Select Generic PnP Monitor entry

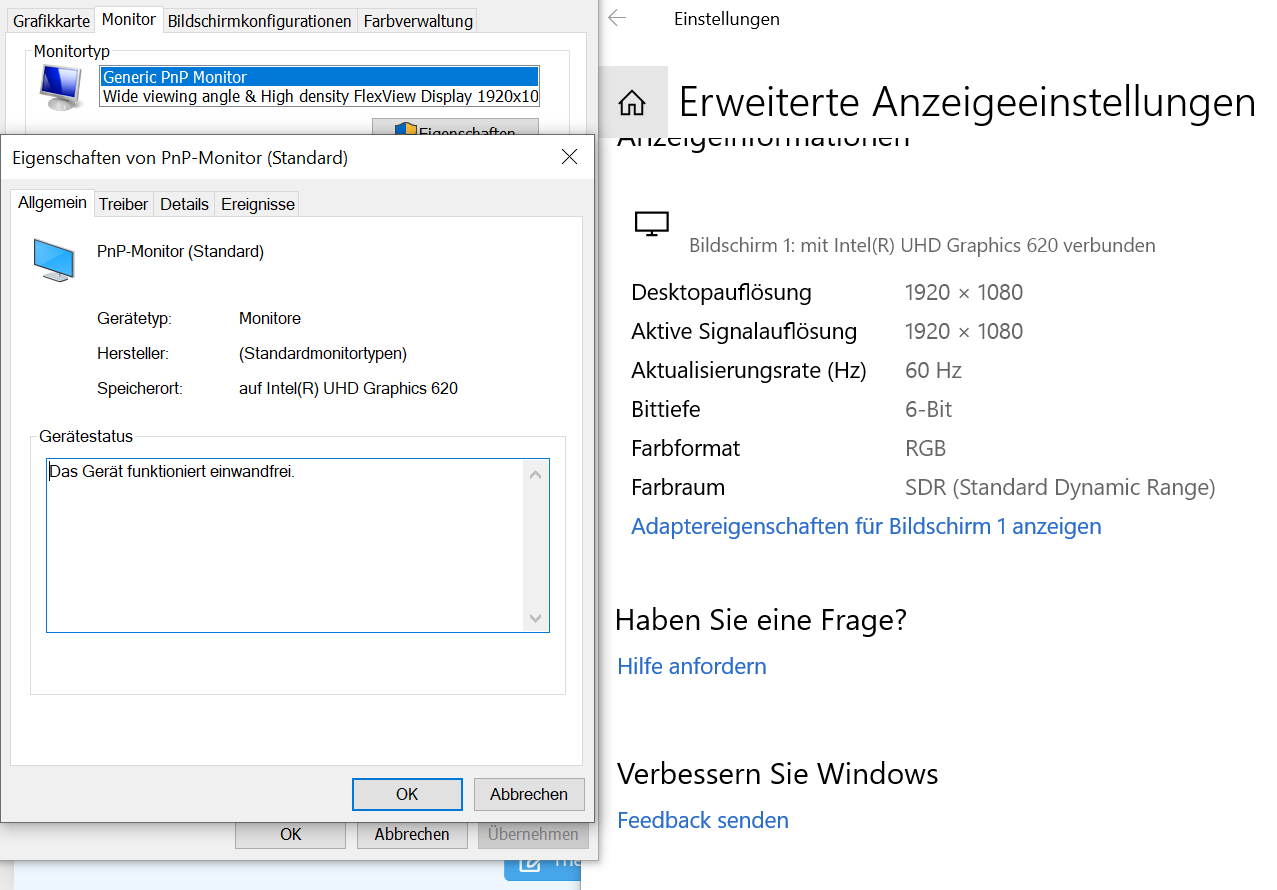click(320, 77)
